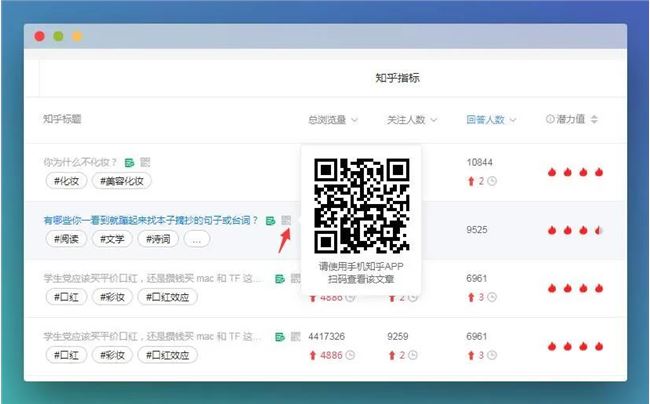This screenshot has height=404, width=650.
Task: Expand more tags with the … chip
Action: pyautogui.click(x=197, y=239)
